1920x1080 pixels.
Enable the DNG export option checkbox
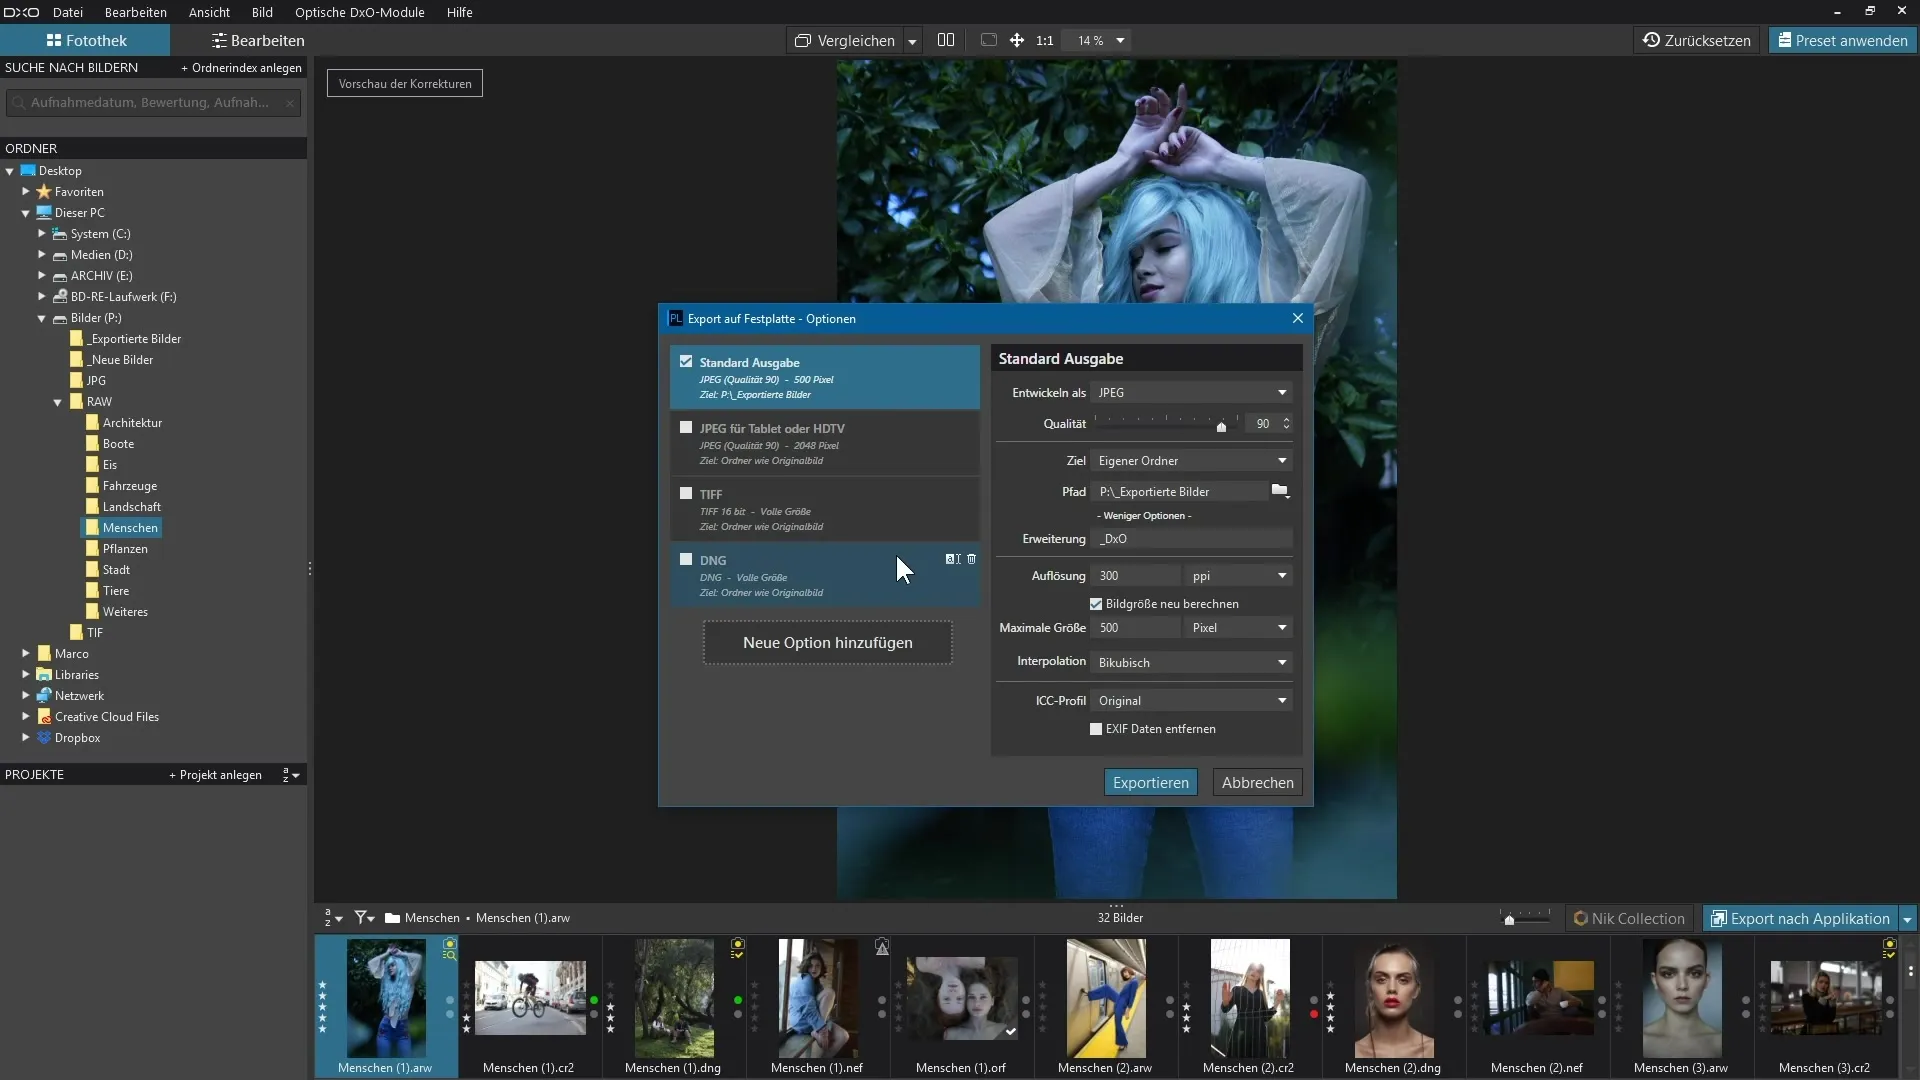tap(686, 560)
